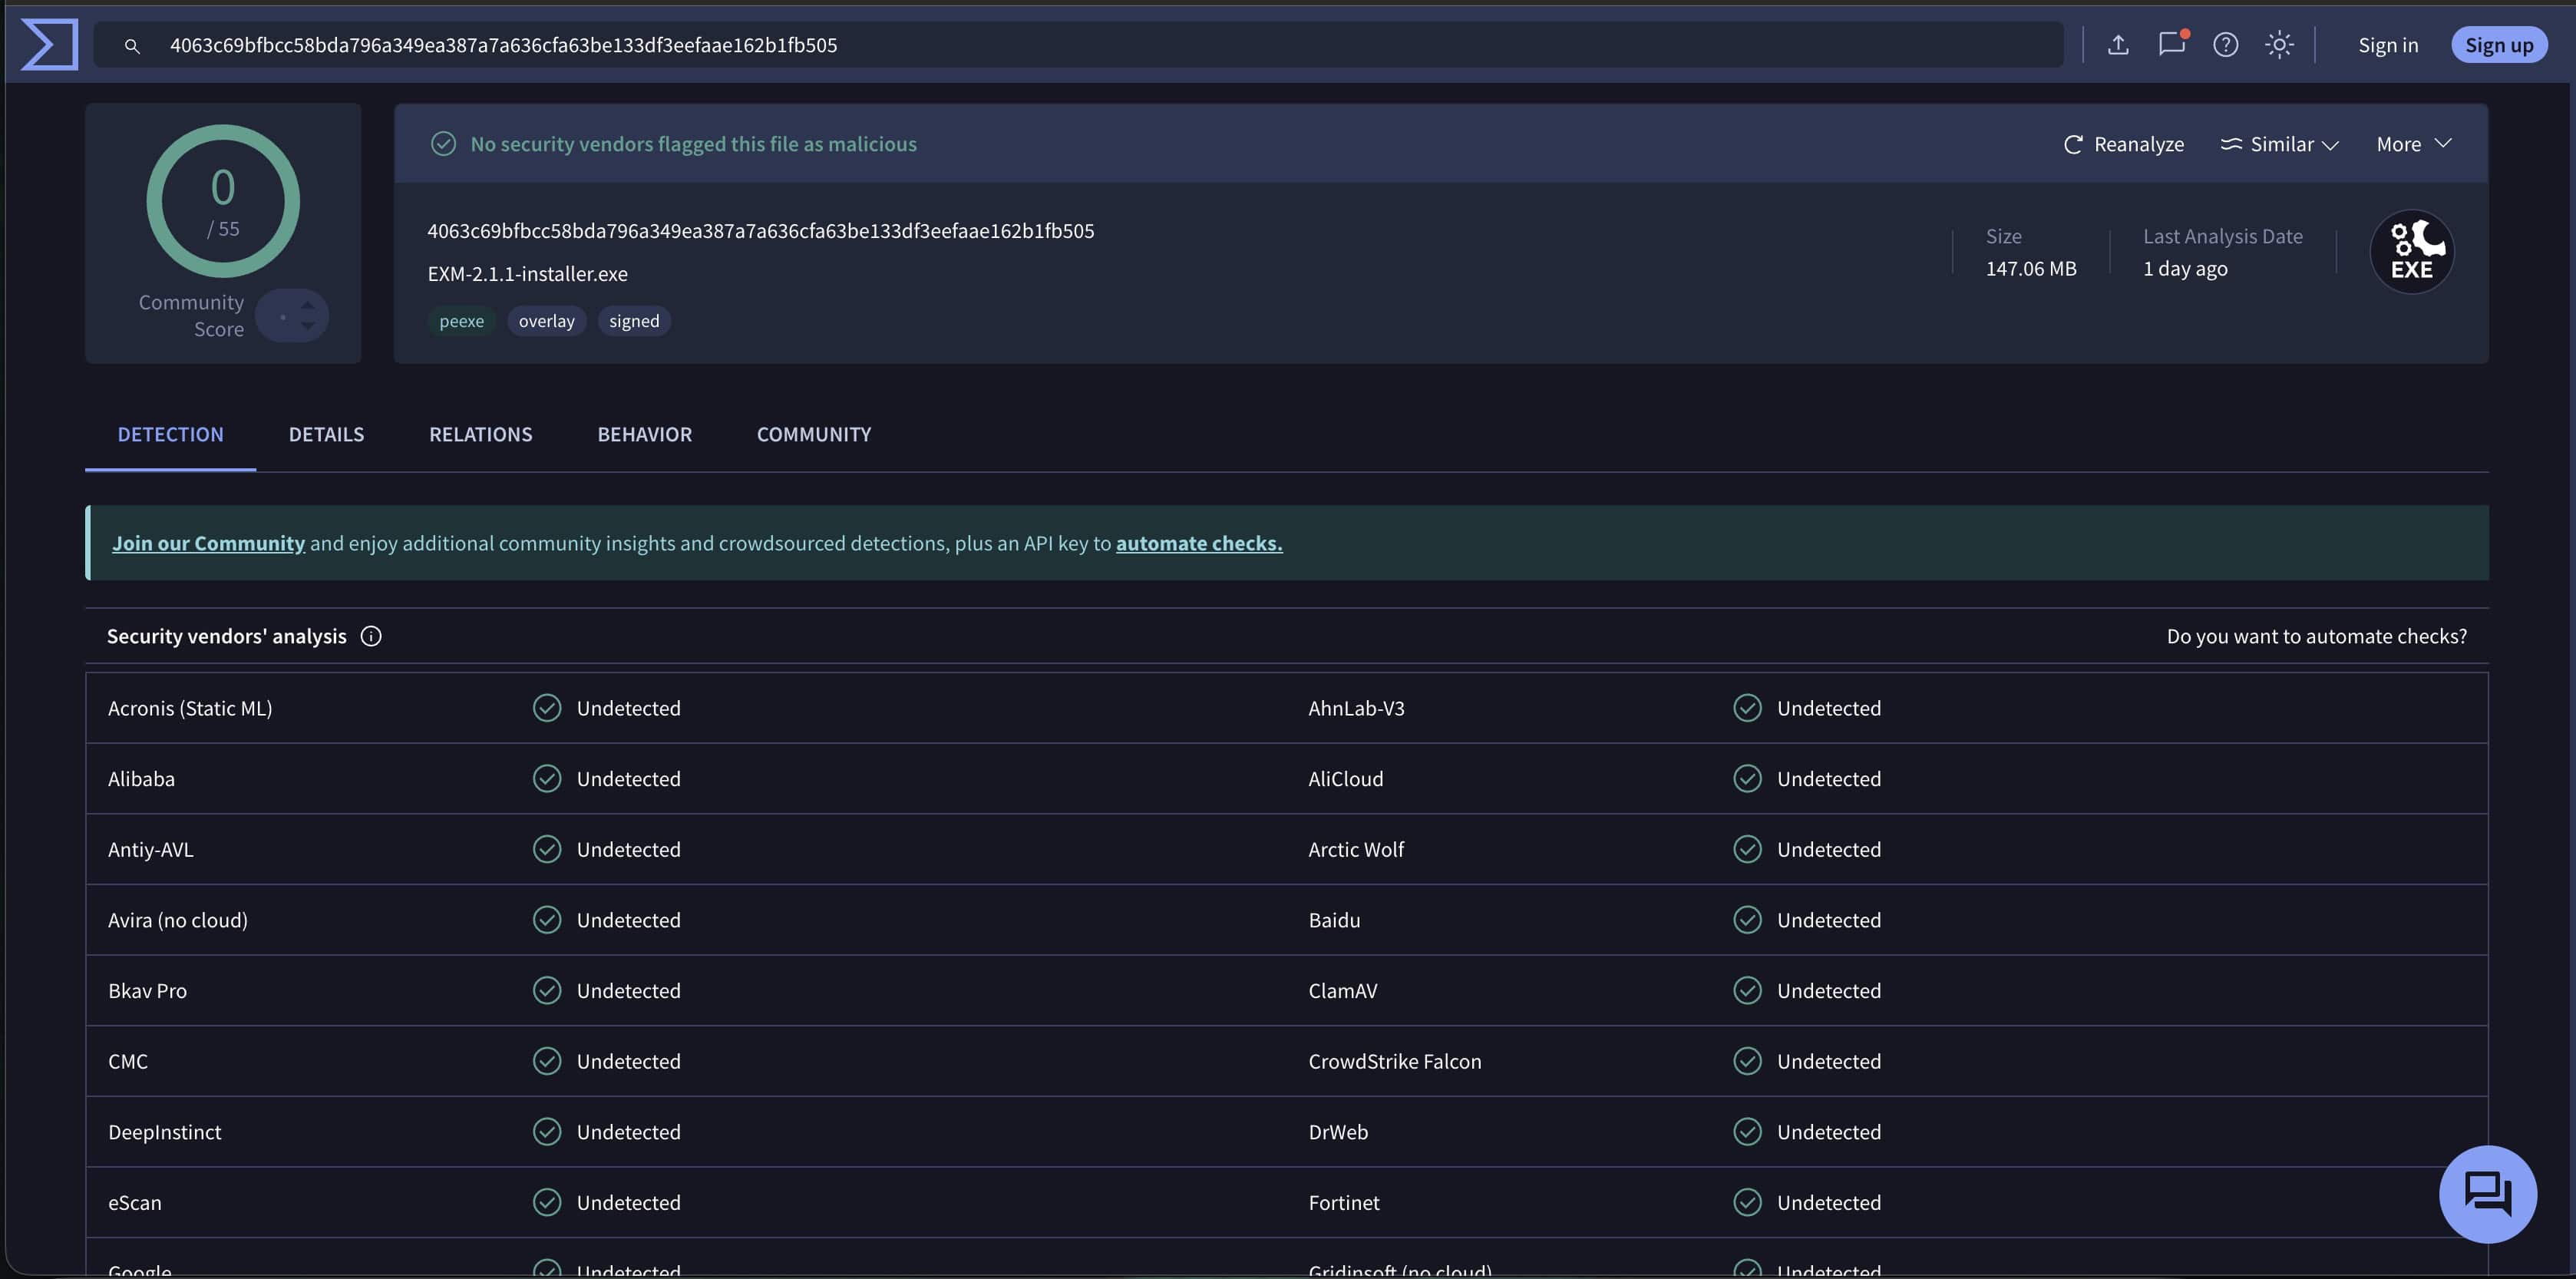
Task: Expand the More dropdown menu
Action: 2414,144
